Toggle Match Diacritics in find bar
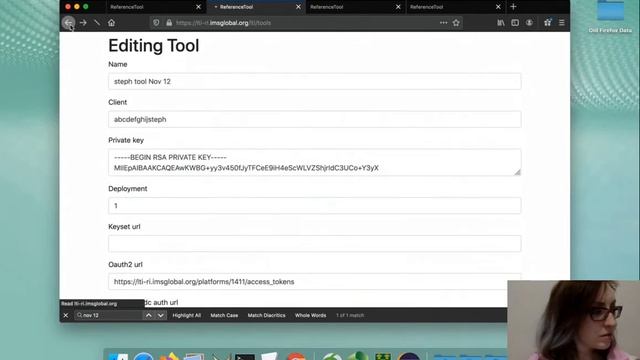Screen dimensions: 640x360 (x=267, y=315)
